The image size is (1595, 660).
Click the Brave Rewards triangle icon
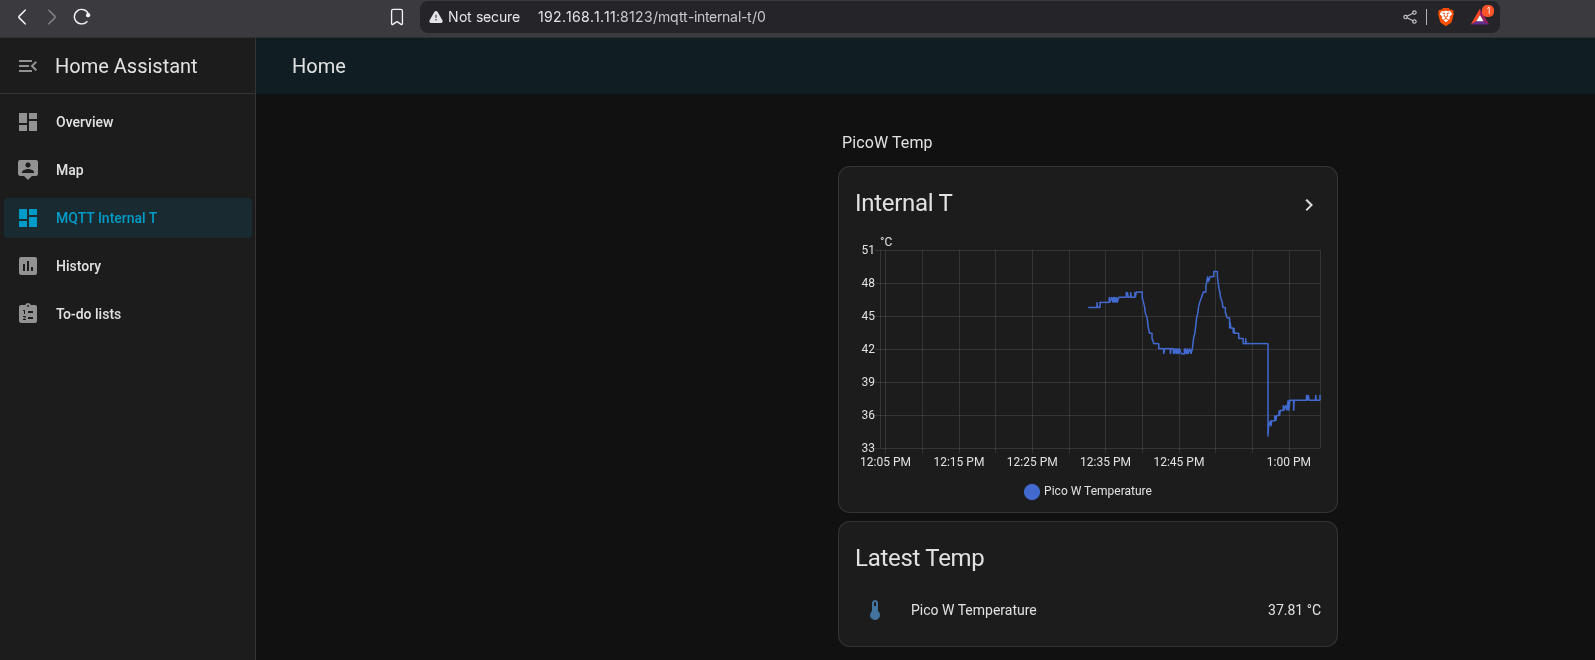point(1481,16)
